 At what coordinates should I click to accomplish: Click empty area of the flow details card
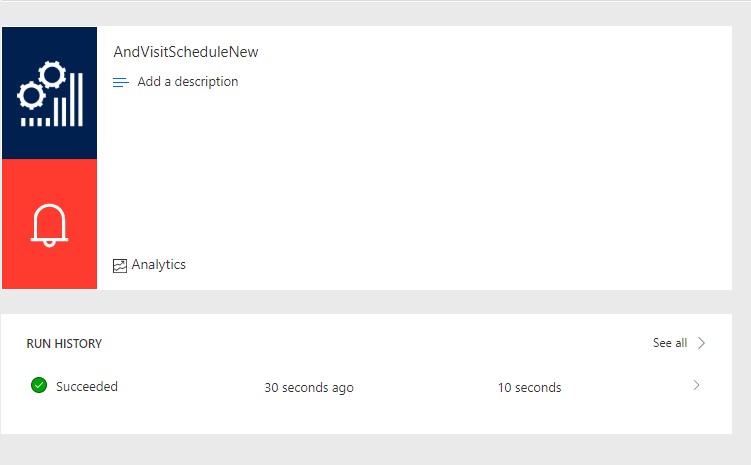450,170
